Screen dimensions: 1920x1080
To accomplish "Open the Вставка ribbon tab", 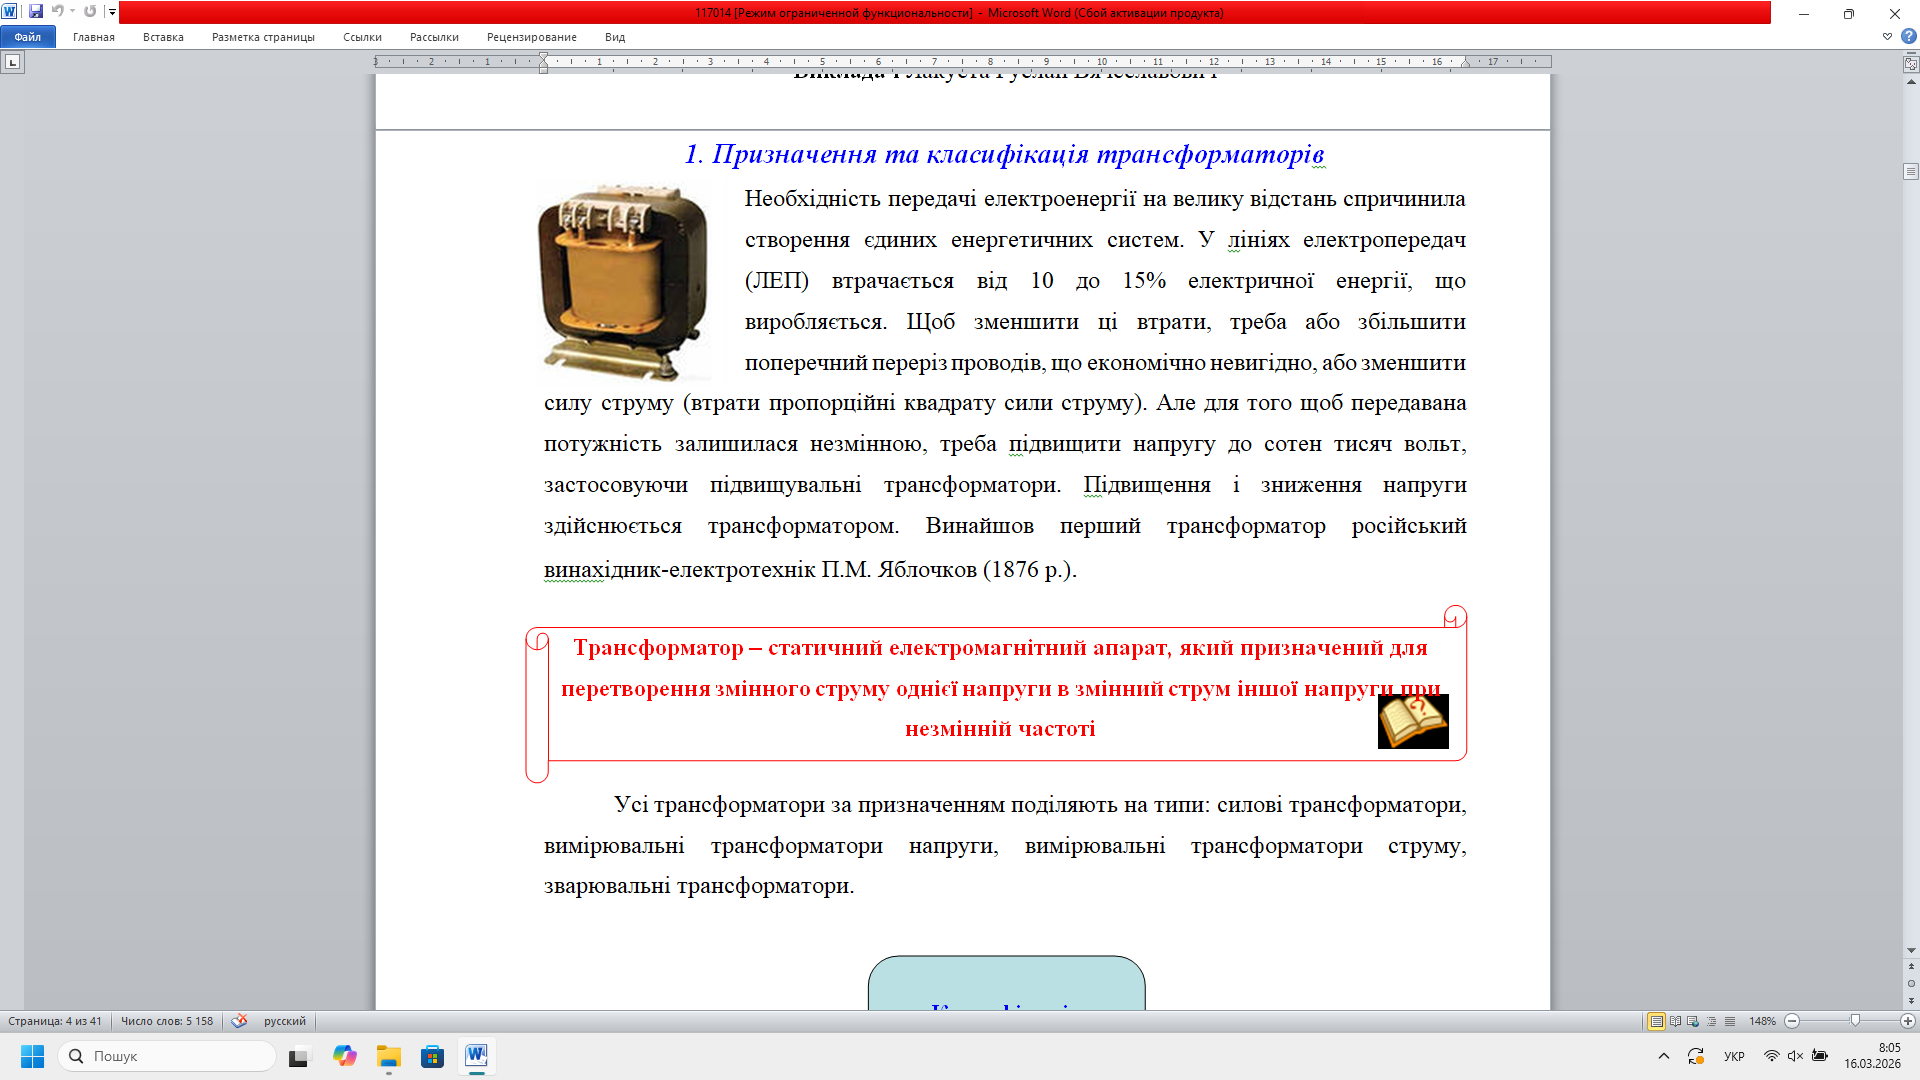I will [163, 37].
